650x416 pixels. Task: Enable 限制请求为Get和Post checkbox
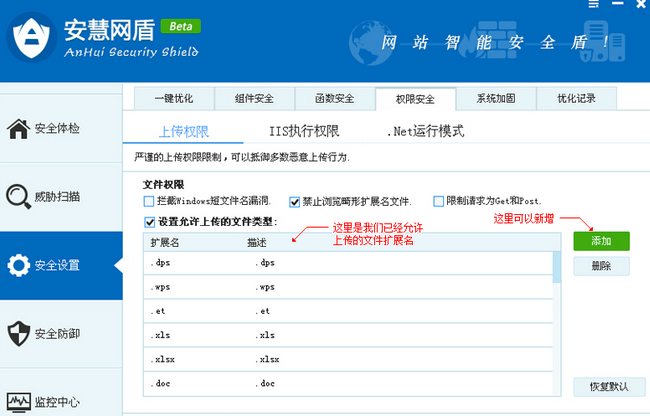[438, 201]
